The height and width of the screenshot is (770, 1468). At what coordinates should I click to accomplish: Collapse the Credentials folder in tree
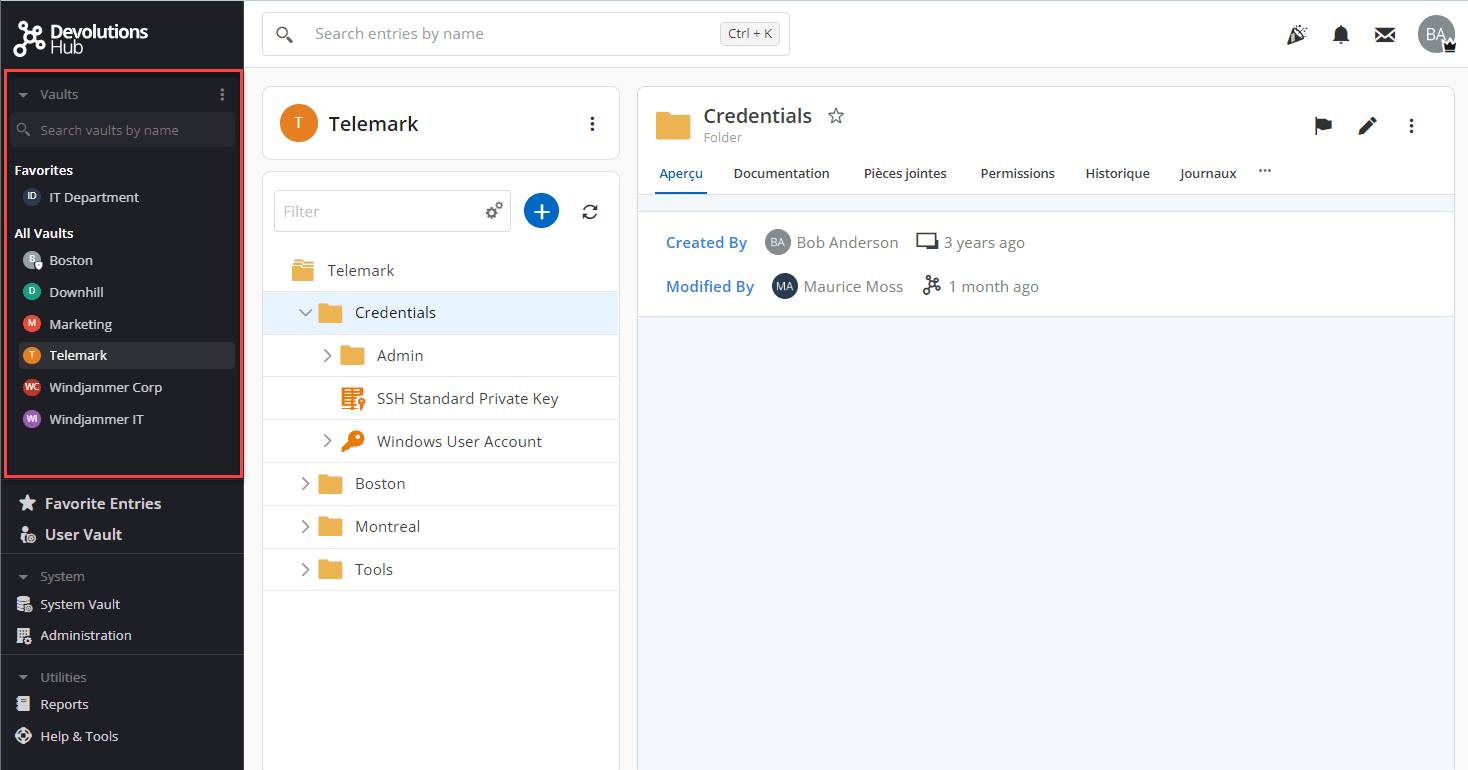[306, 313]
